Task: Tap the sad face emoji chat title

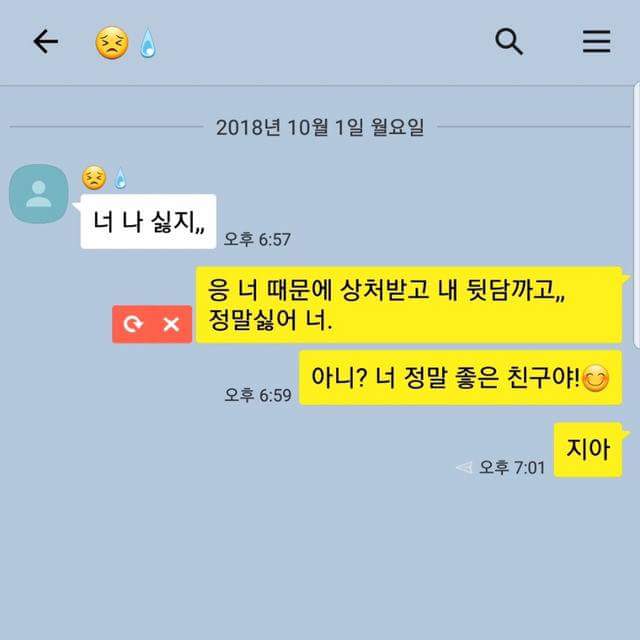Action: (x=112, y=43)
